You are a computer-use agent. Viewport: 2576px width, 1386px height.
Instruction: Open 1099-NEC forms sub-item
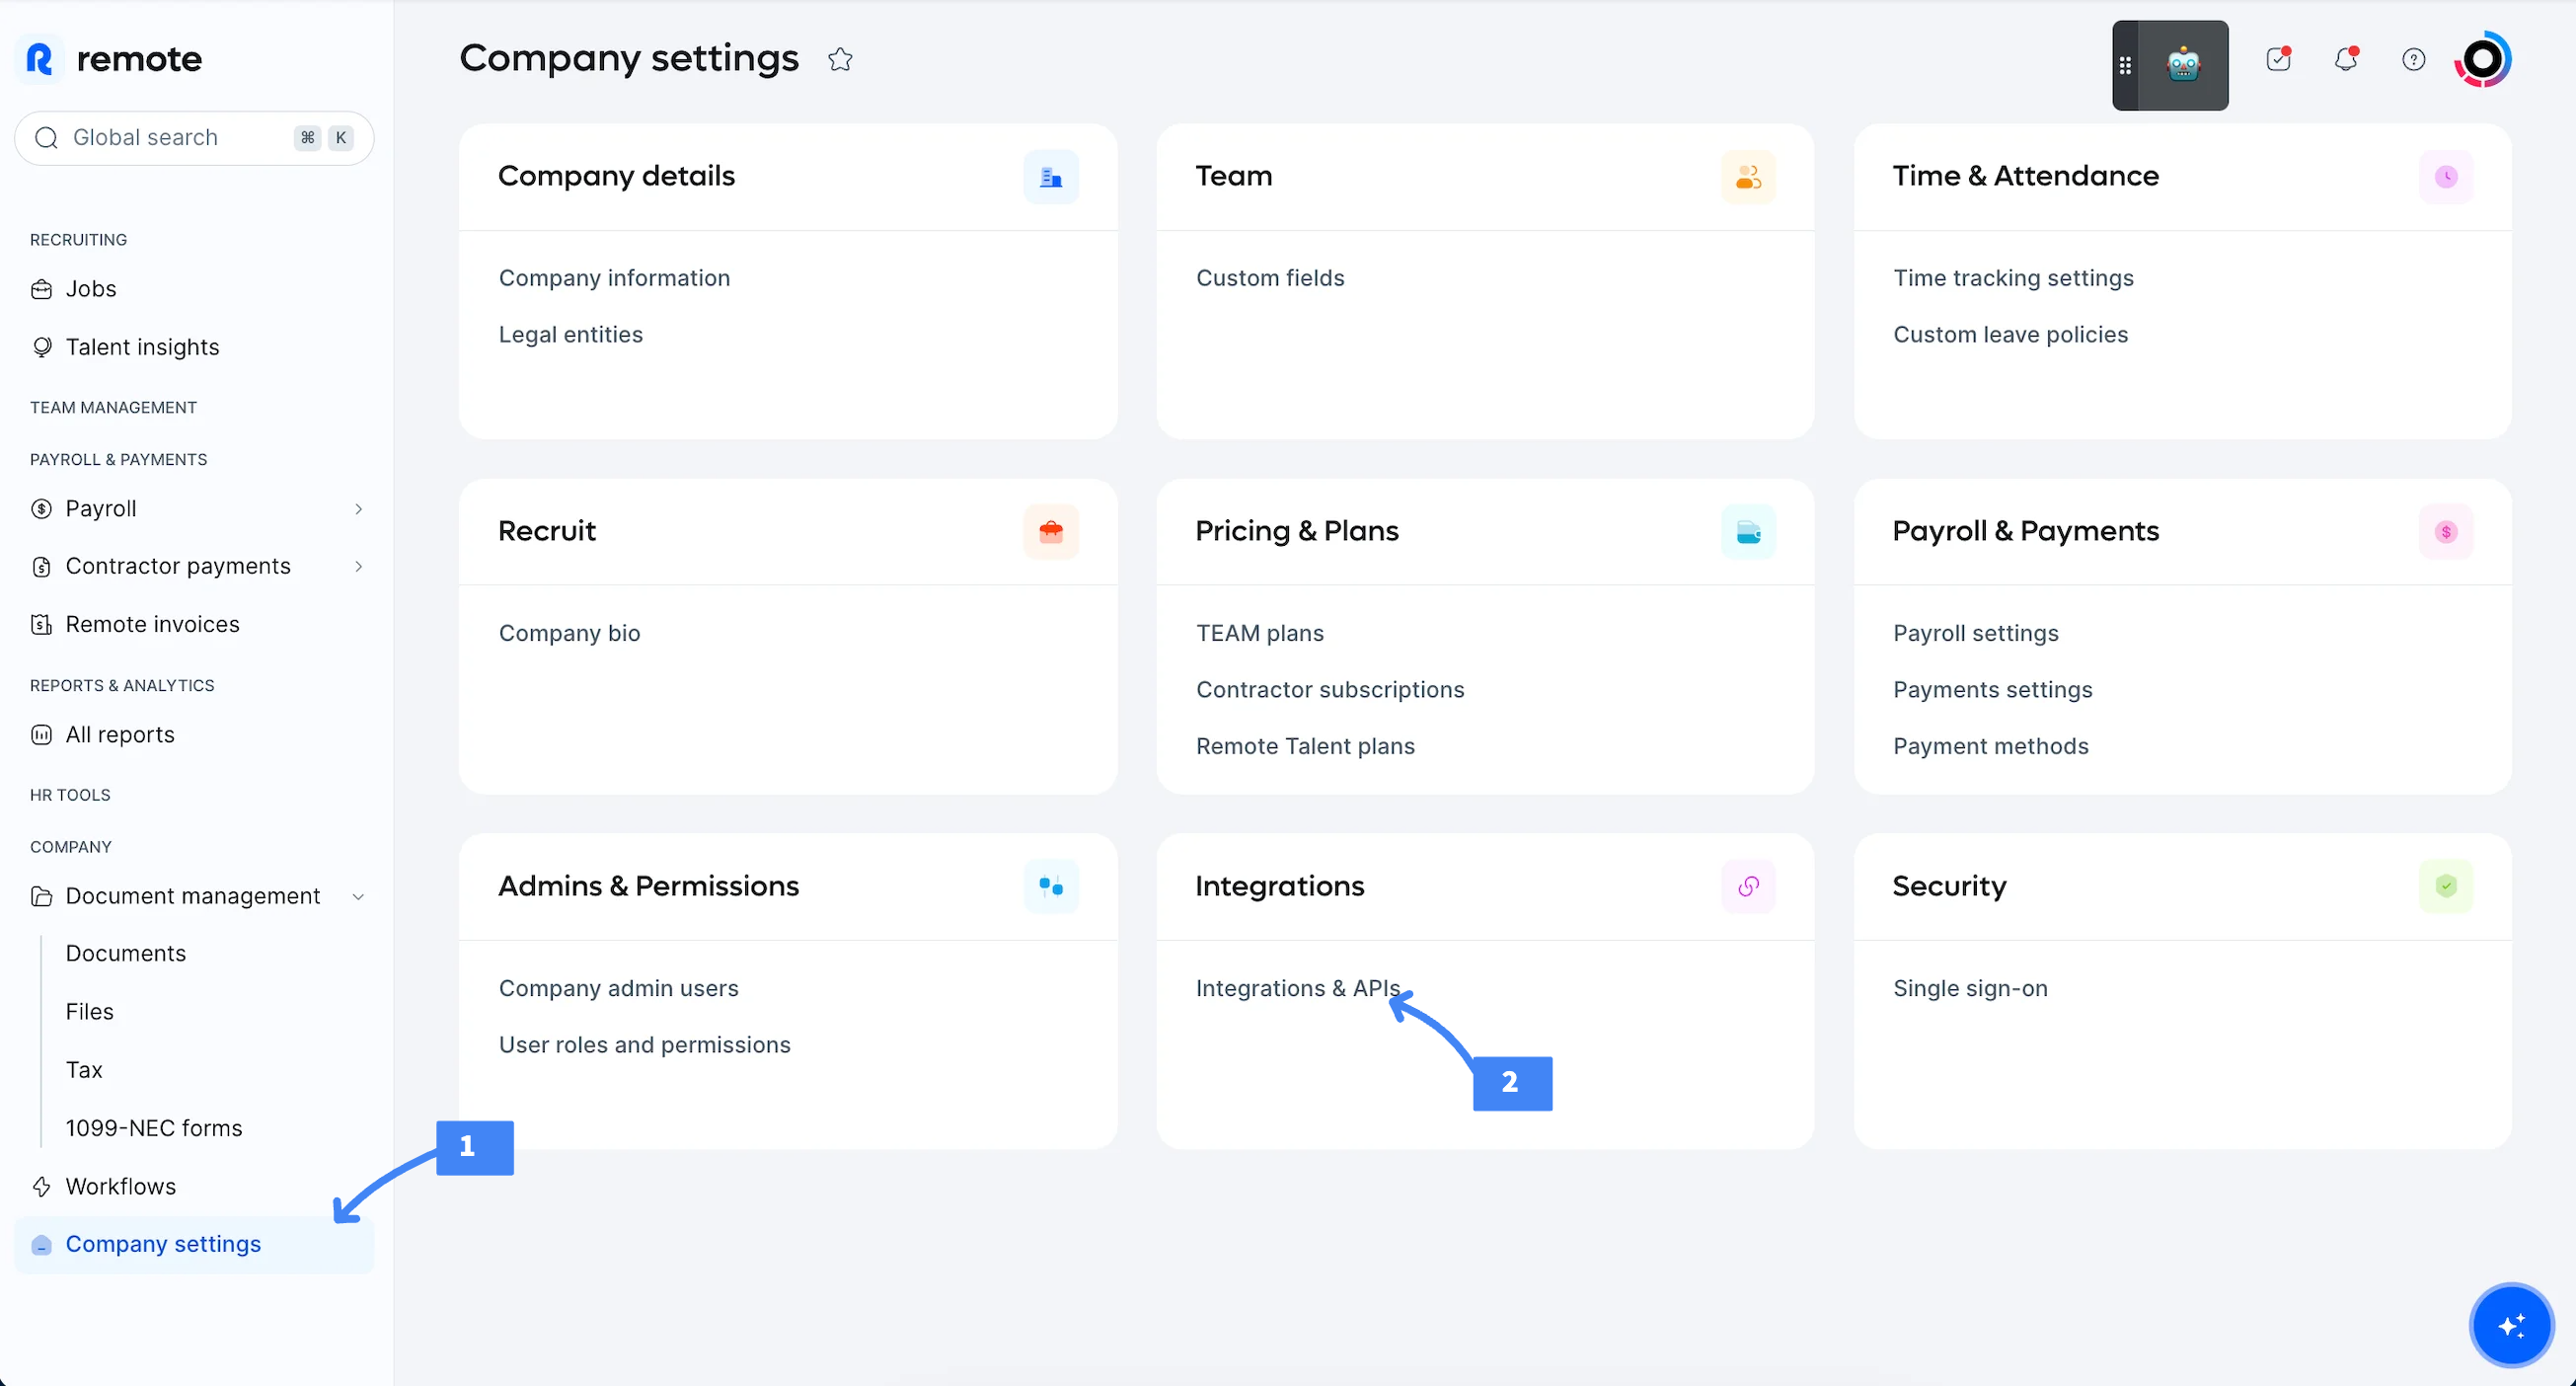154,1128
